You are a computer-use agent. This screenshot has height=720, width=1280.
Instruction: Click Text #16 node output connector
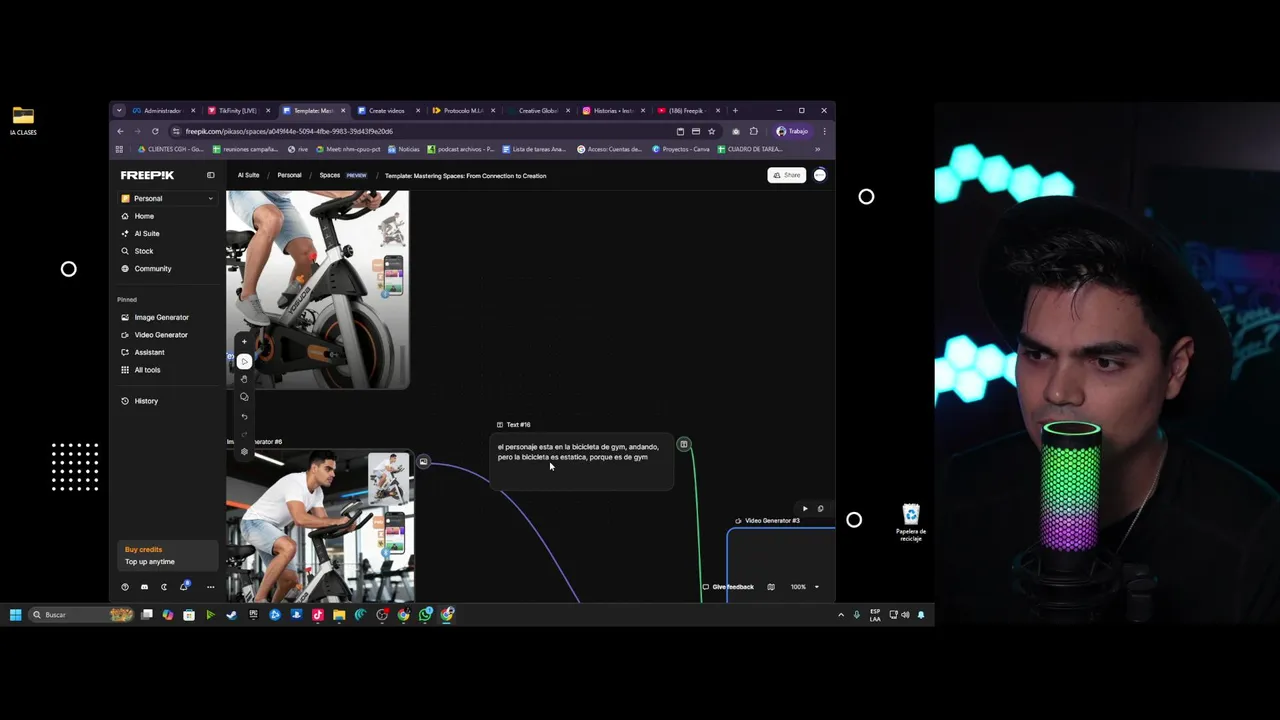pos(684,444)
